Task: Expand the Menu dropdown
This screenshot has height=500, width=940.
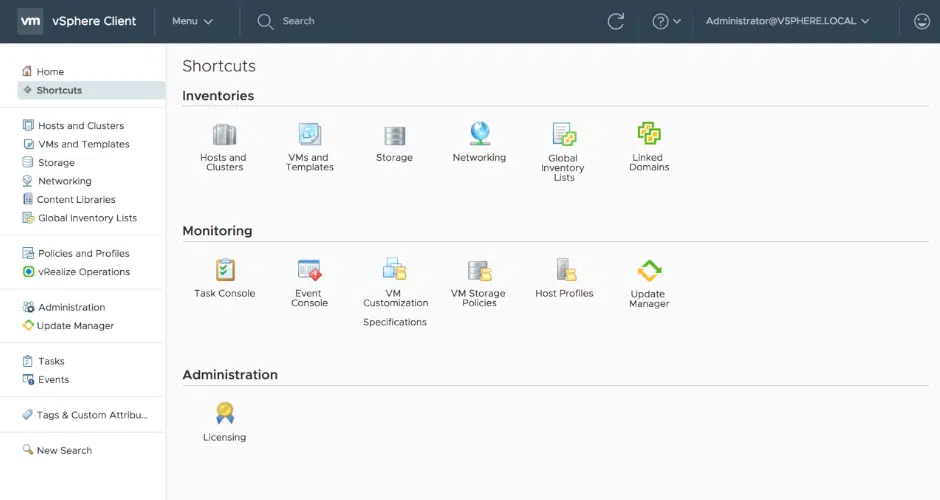Action: [192, 21]
